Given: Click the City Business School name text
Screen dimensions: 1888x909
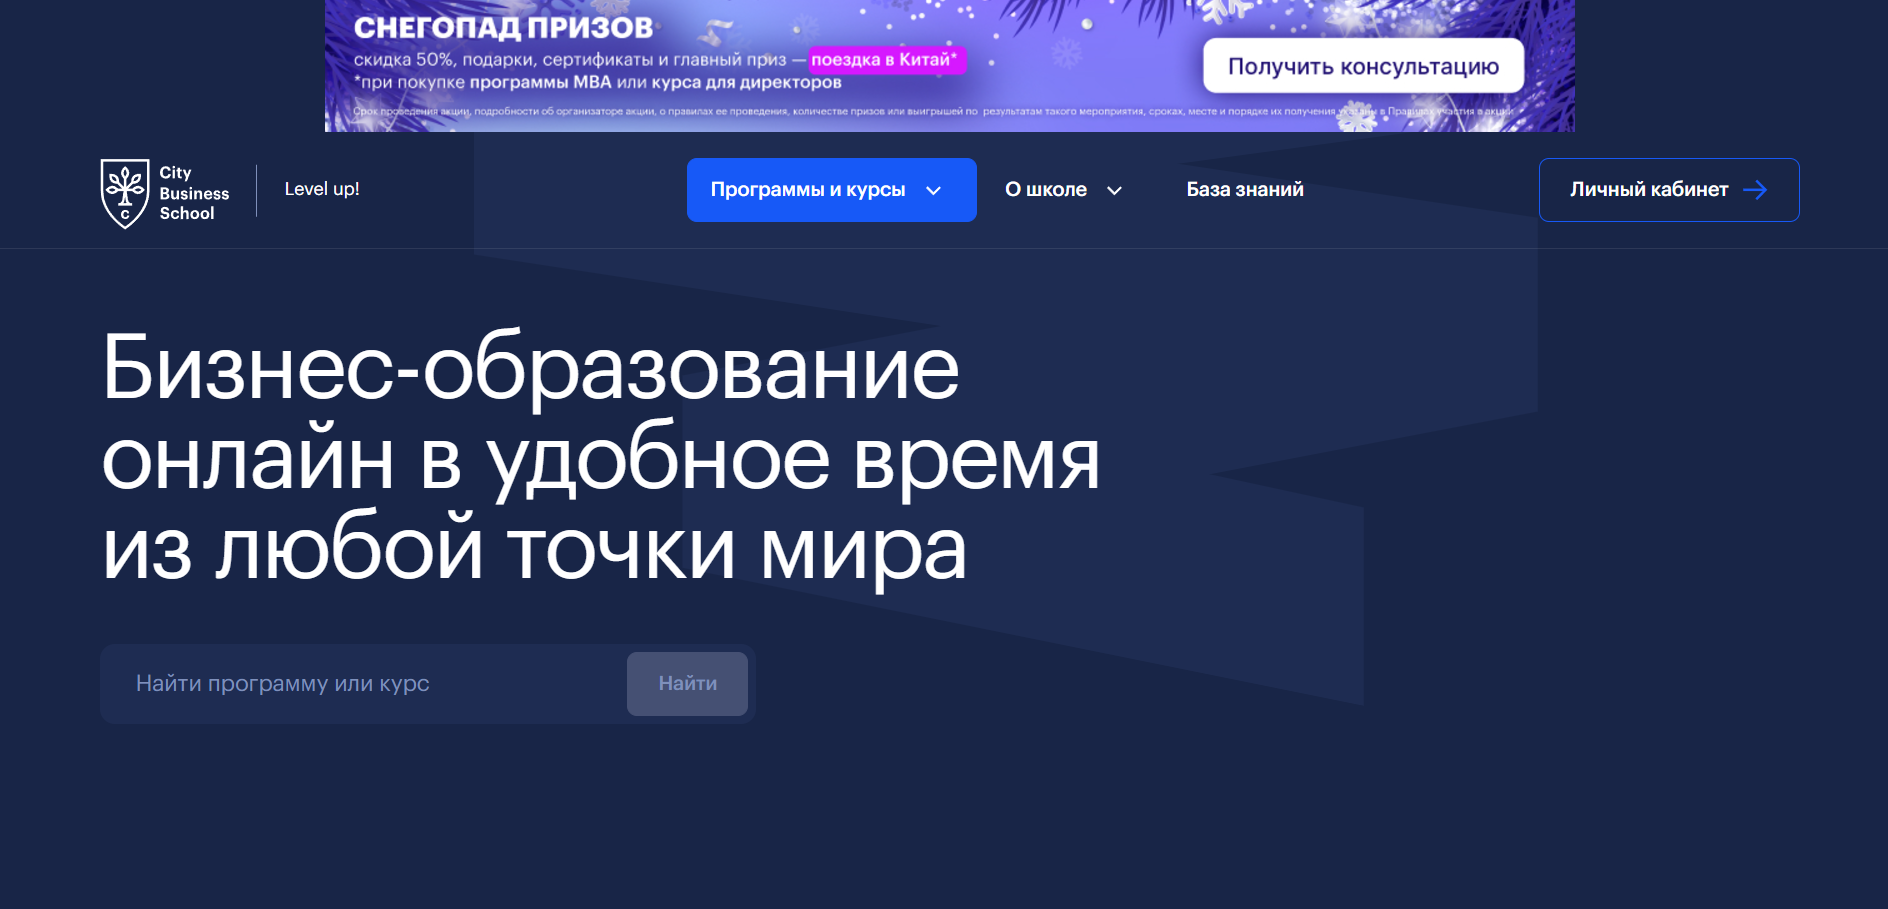Looking at the screenshot, I should [194, 193].
